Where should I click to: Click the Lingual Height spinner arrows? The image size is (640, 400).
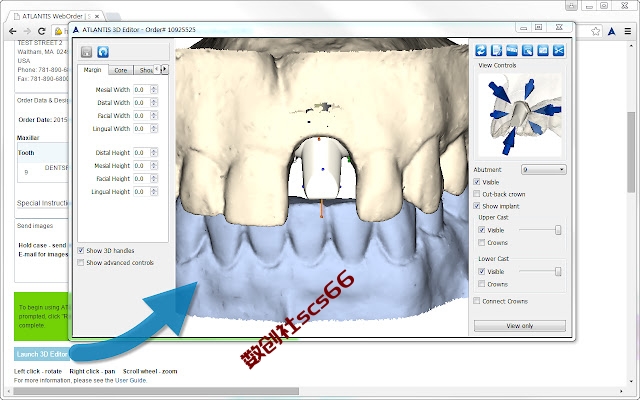click(154, 191)
